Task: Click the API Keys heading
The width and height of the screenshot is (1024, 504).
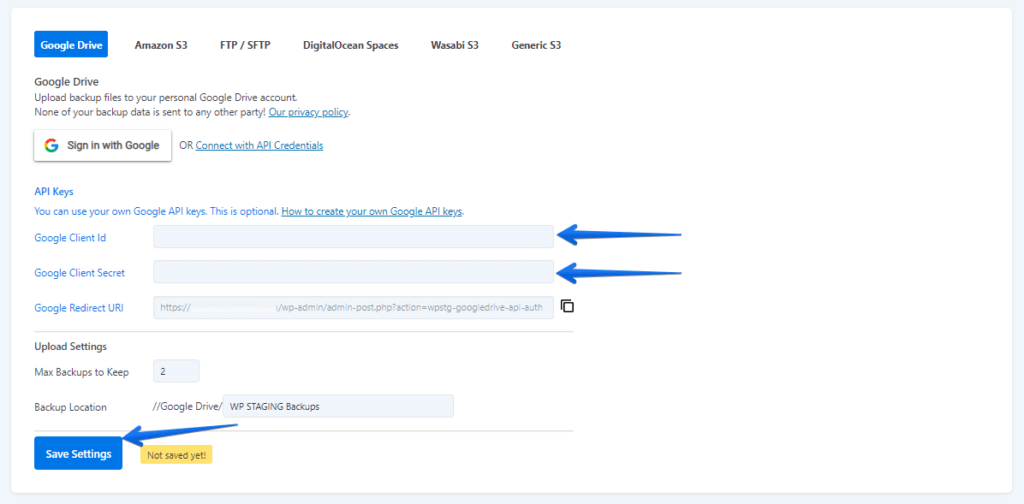Action: [x=54, y=192]
